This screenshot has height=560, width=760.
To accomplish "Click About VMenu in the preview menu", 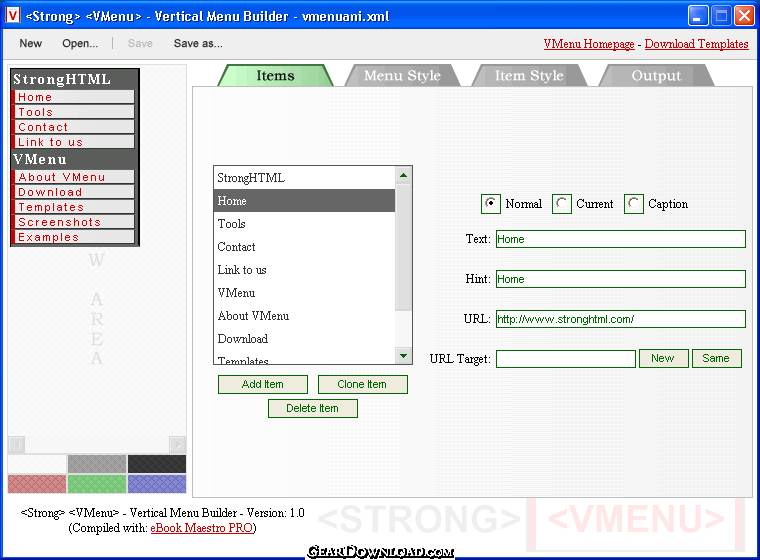I will [x=73, y=177].
